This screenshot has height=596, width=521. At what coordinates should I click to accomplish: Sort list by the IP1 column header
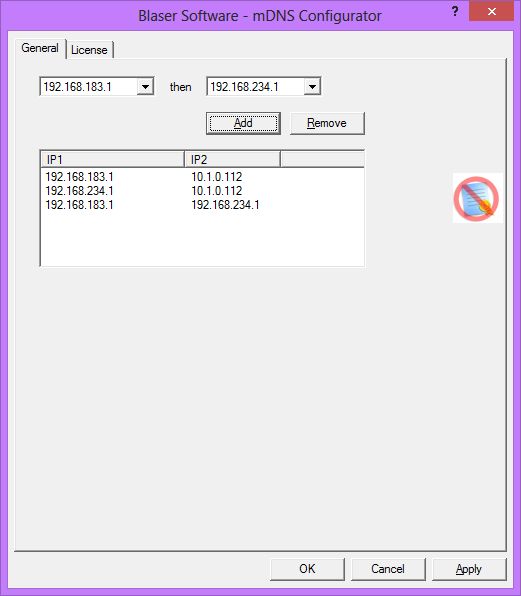(x=112, y=159)
